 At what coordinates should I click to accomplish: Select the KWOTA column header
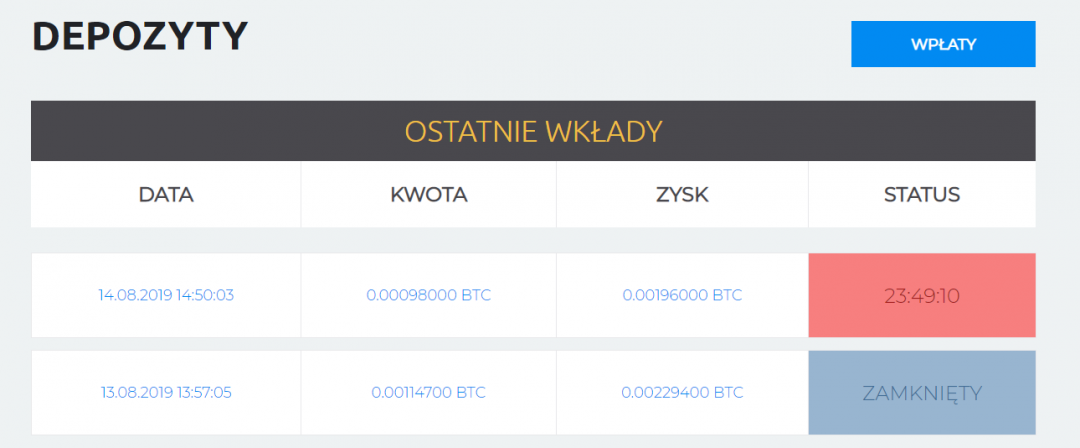click(428, 195)
